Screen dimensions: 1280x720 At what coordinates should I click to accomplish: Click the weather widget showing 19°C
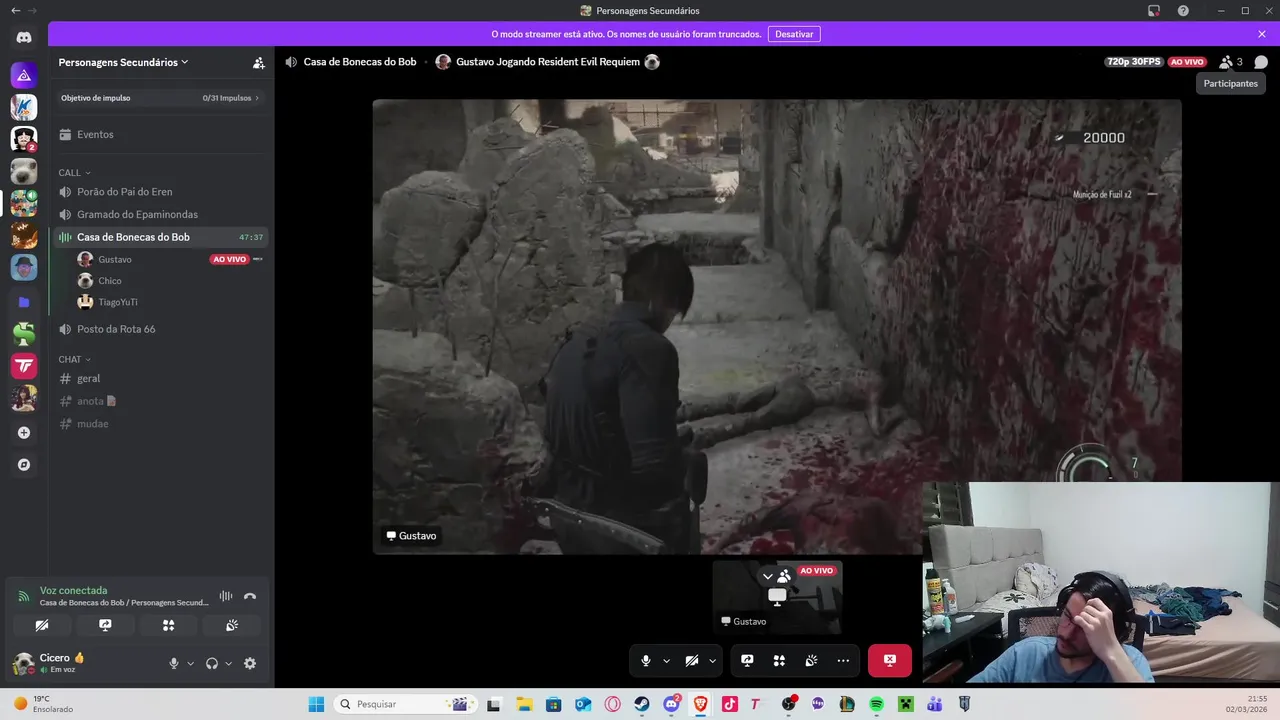pos(44,704)
